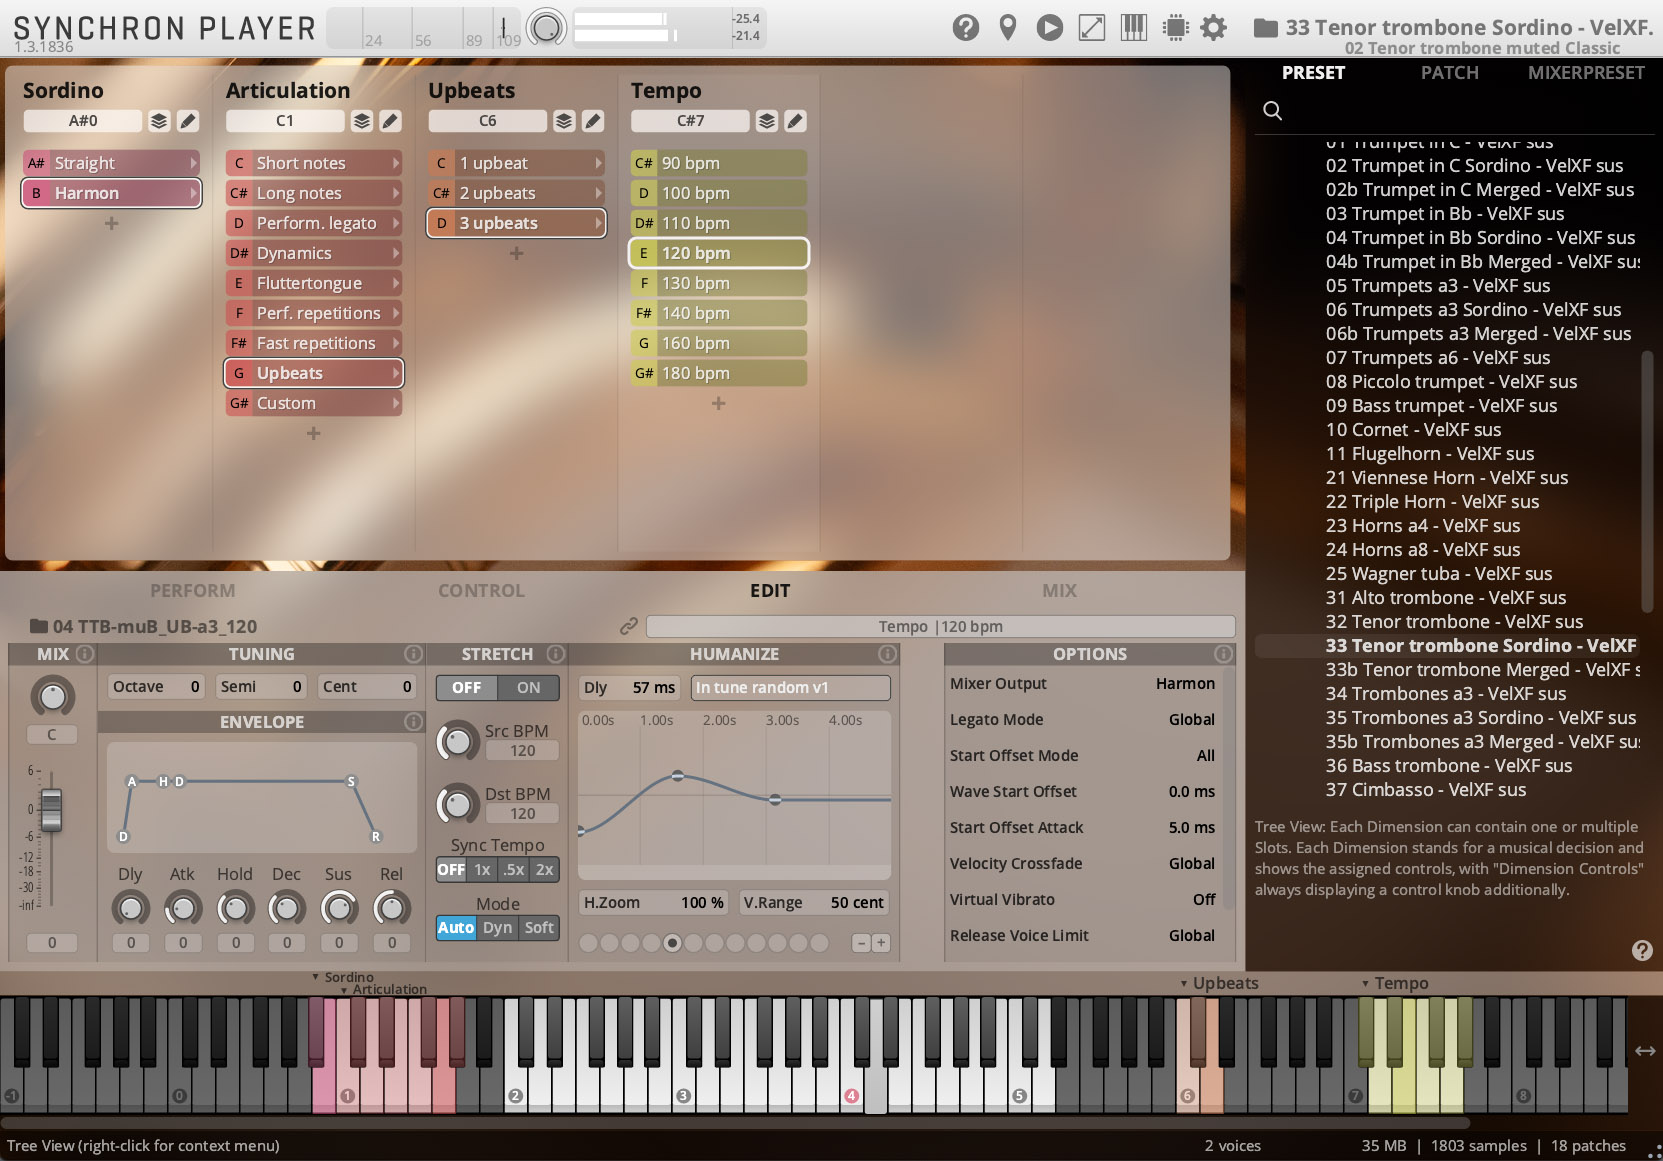Adjust the MIX volume fader
The width and height of the screenshot is (1663, 1161).
click(x=51, y=809)
